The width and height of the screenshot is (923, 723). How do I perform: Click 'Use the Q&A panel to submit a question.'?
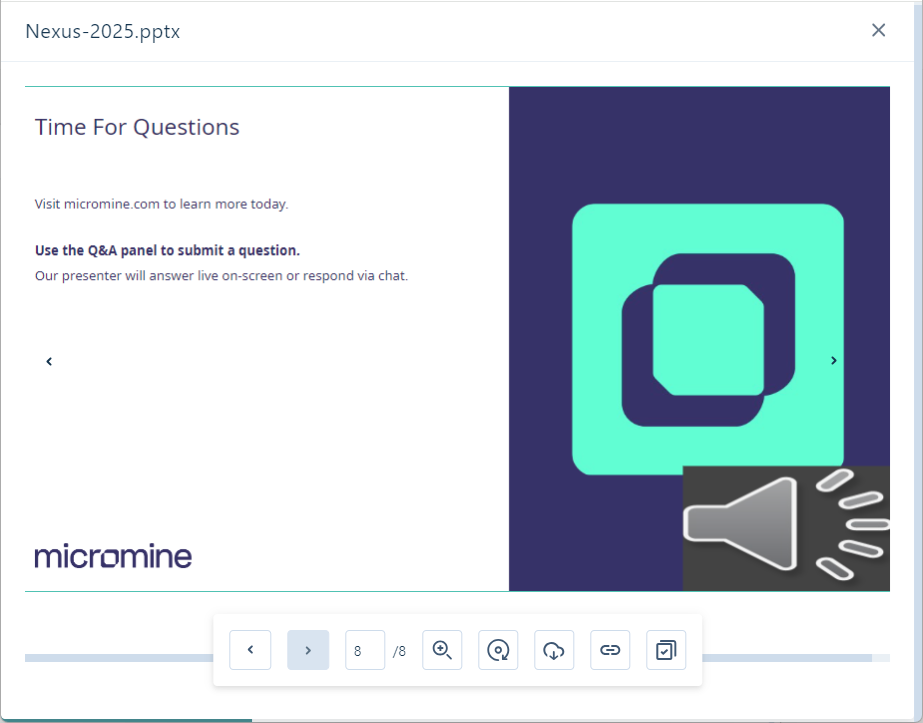(167, 250)
